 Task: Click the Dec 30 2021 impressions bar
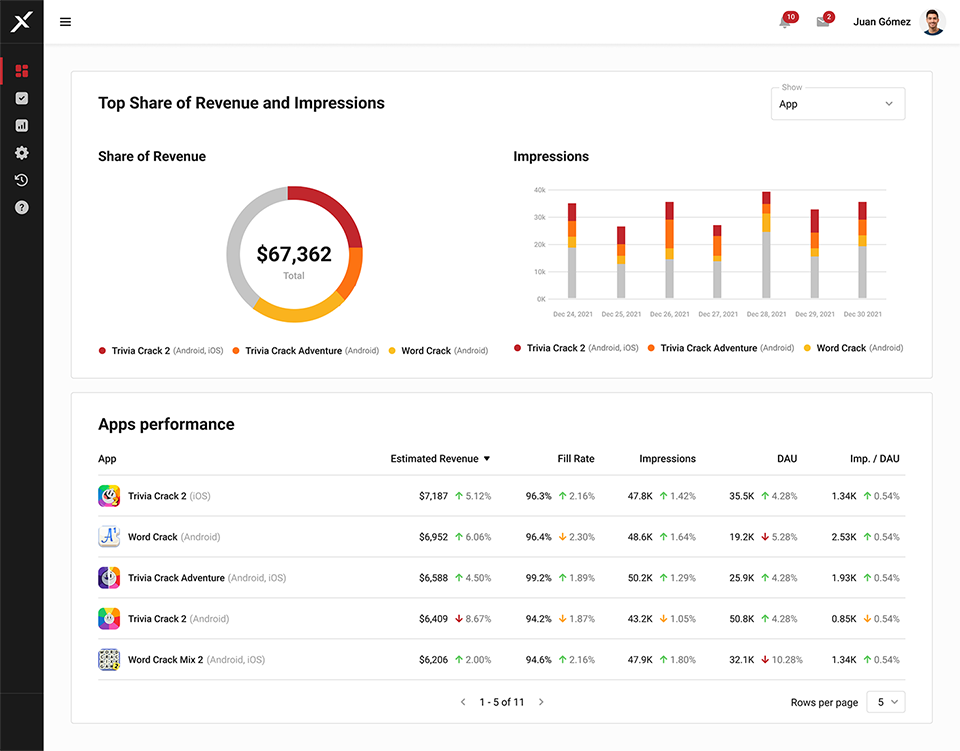point(862,250)
